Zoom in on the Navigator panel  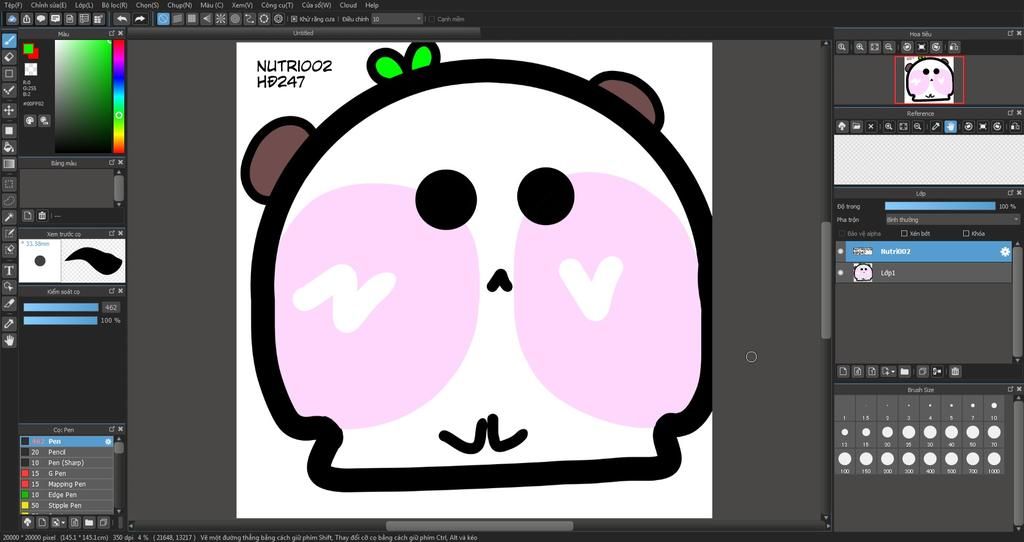pyautogui.click(x=860, y=47)
